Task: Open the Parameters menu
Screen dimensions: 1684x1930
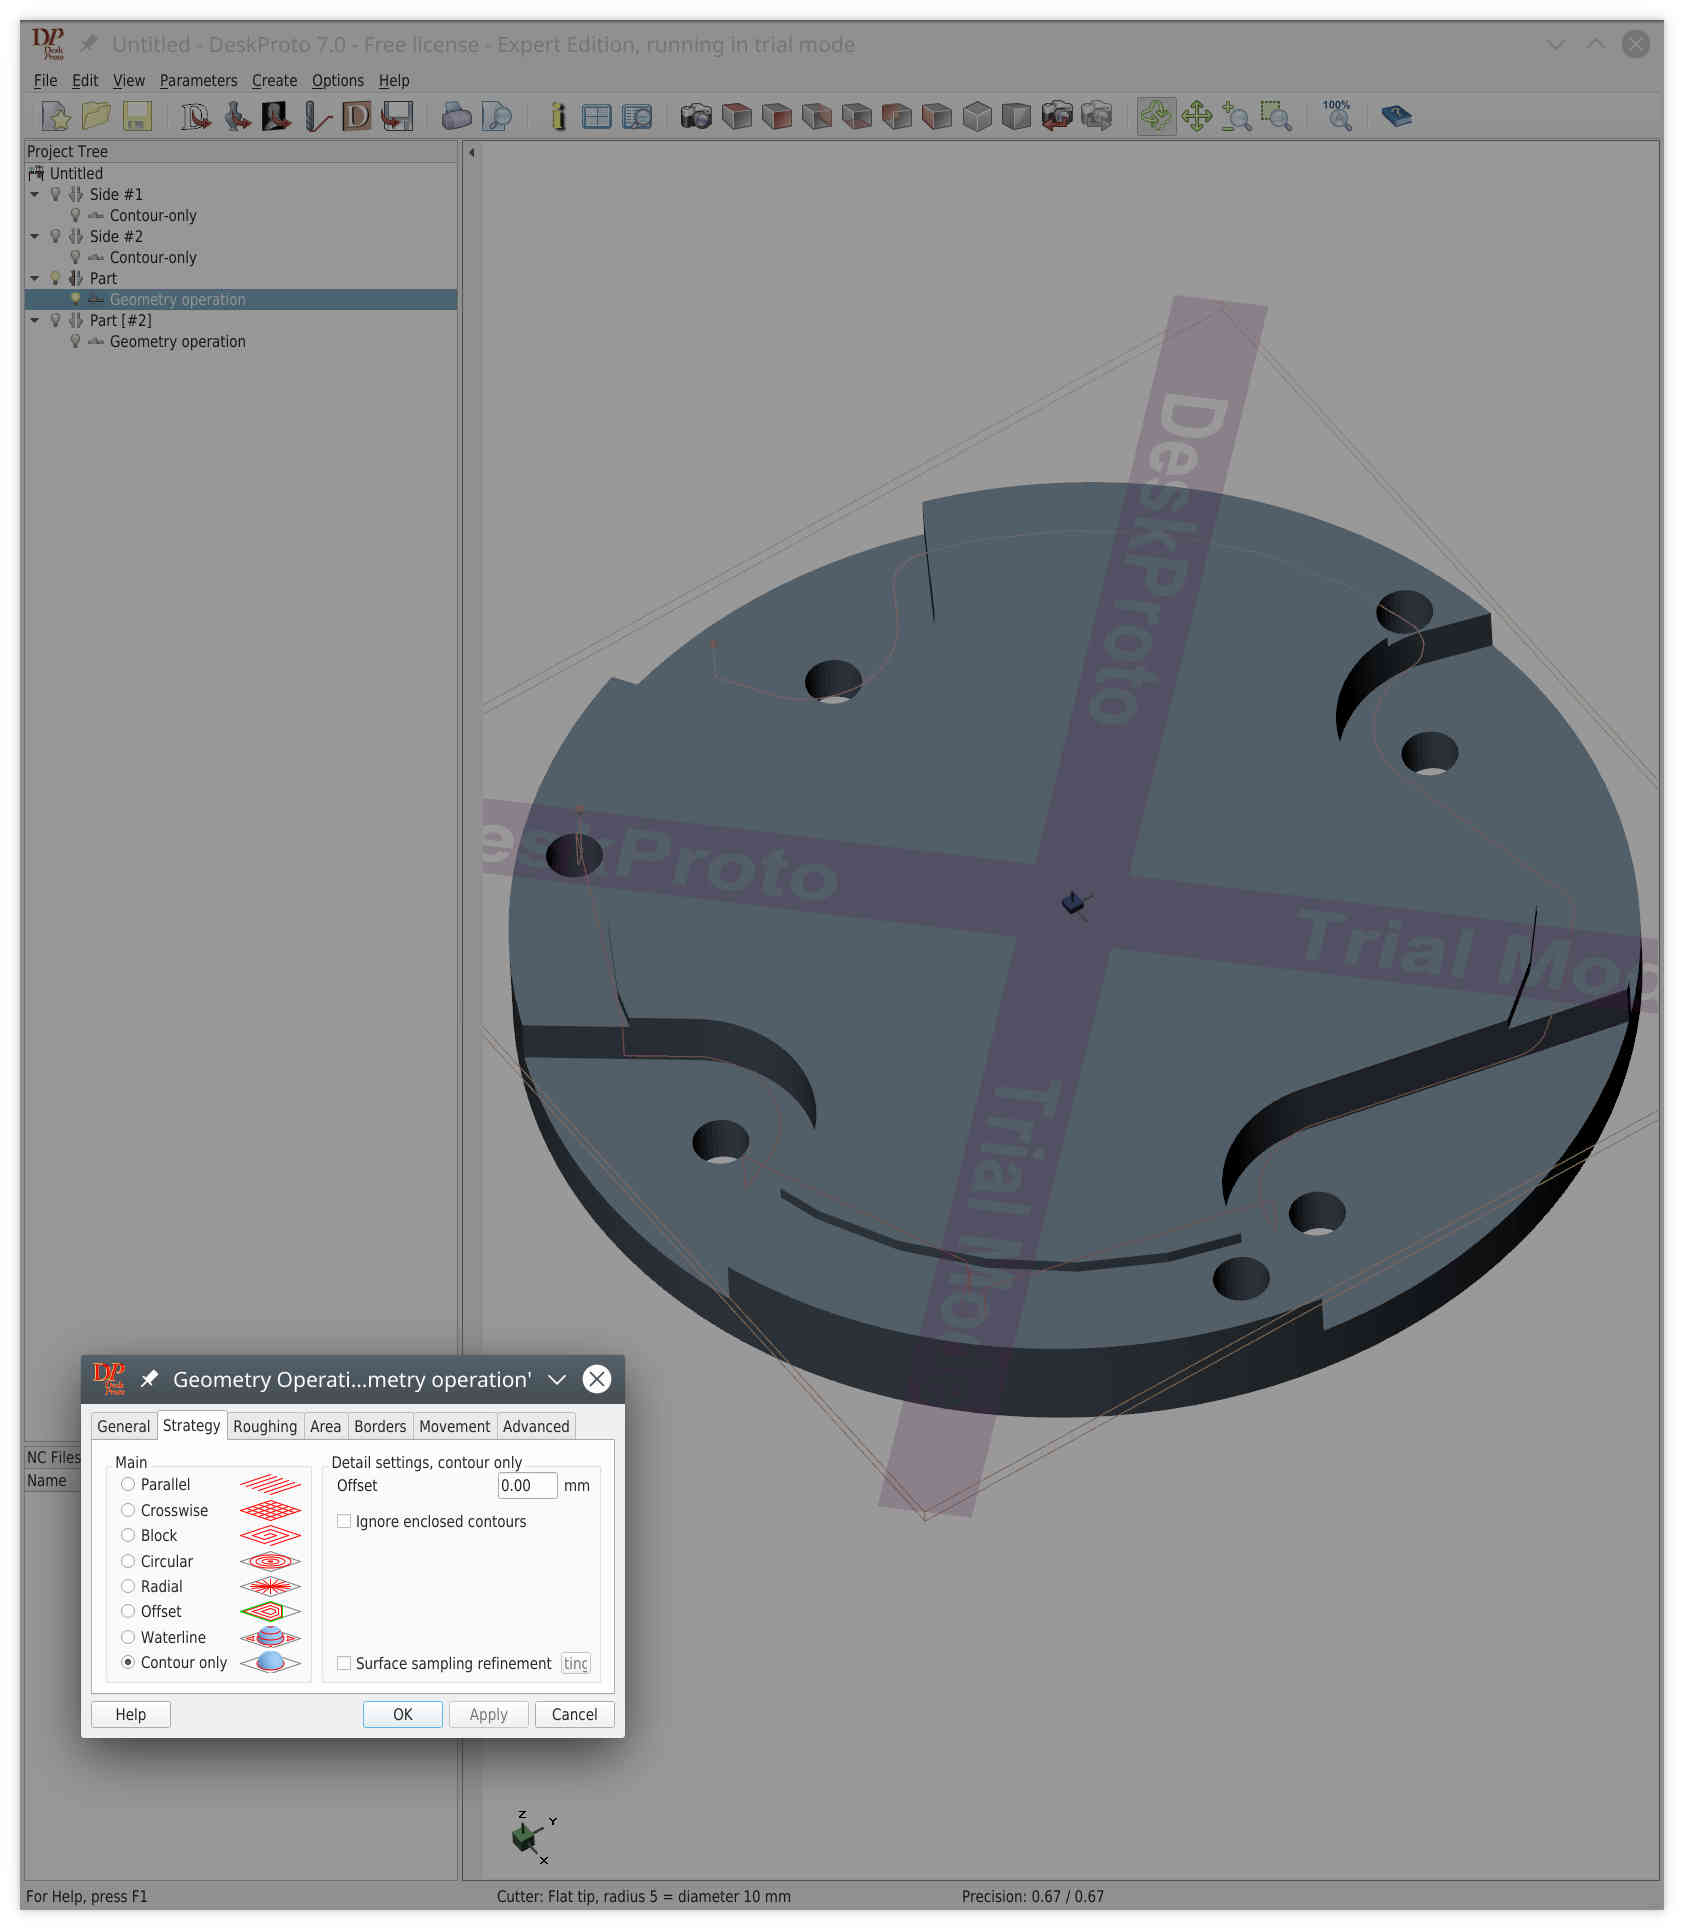Action: [x=198, y=80]
